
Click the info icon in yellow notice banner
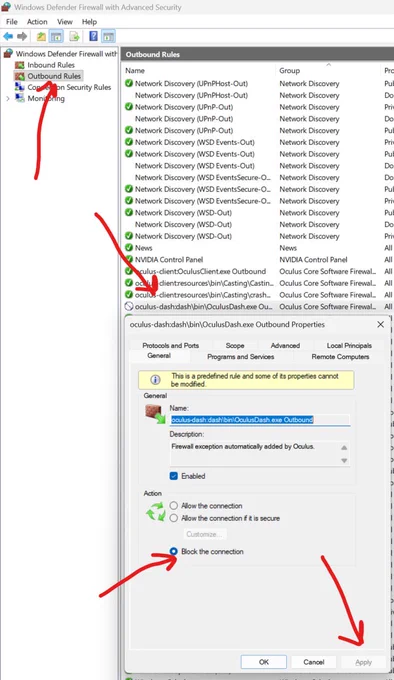155,380
